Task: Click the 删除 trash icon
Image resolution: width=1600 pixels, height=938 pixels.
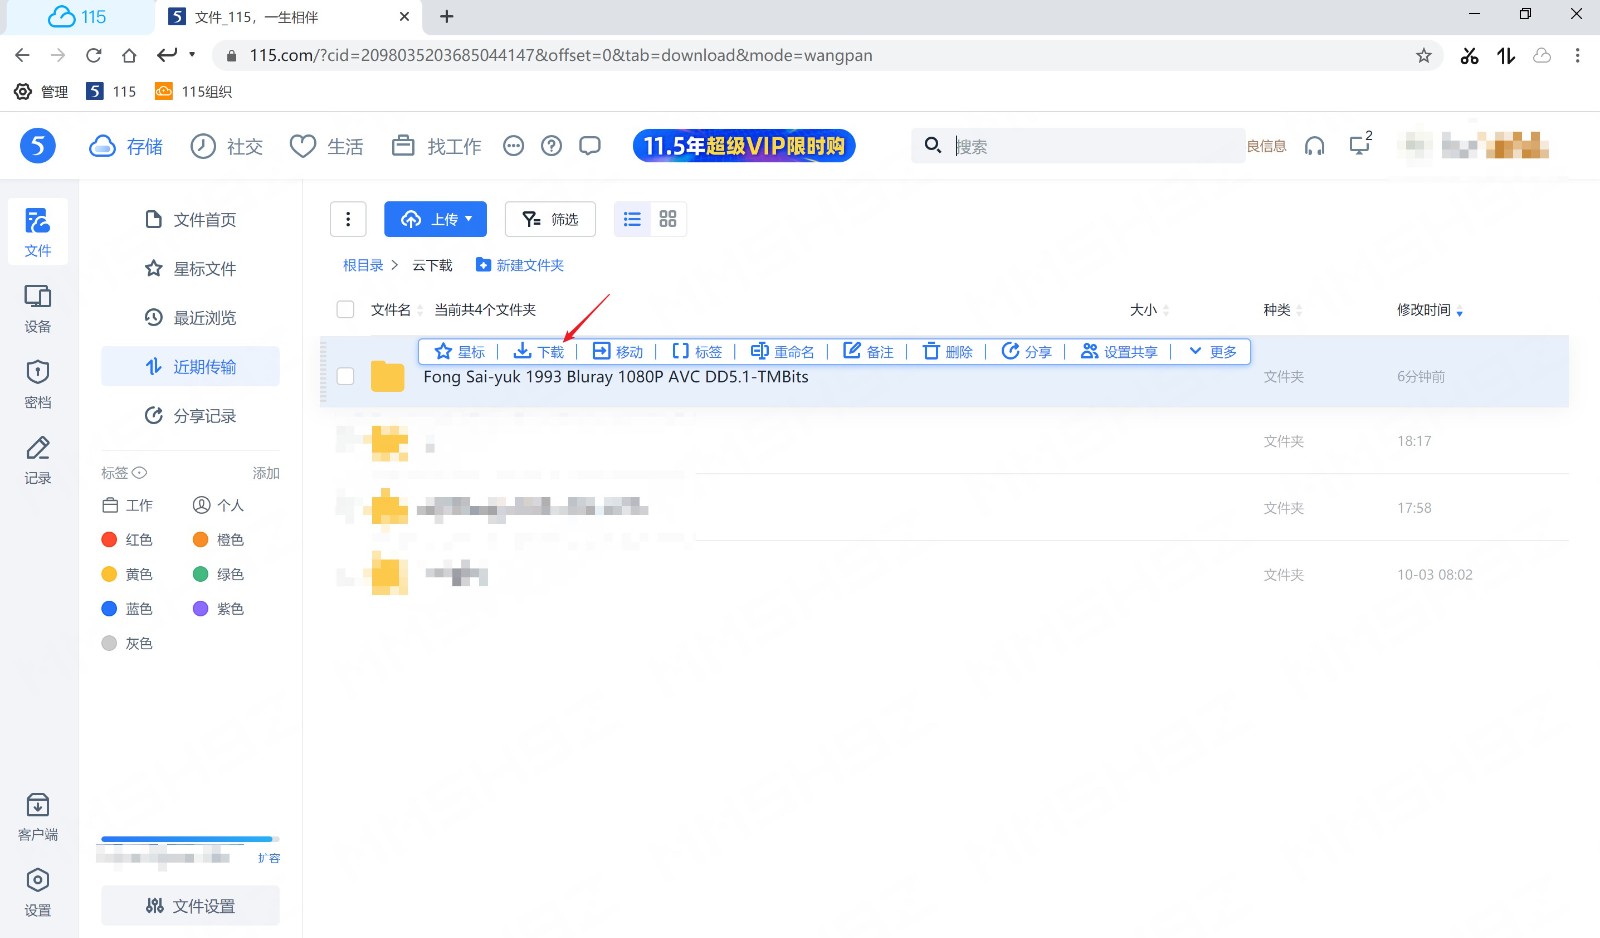Action: pos(931,351)
